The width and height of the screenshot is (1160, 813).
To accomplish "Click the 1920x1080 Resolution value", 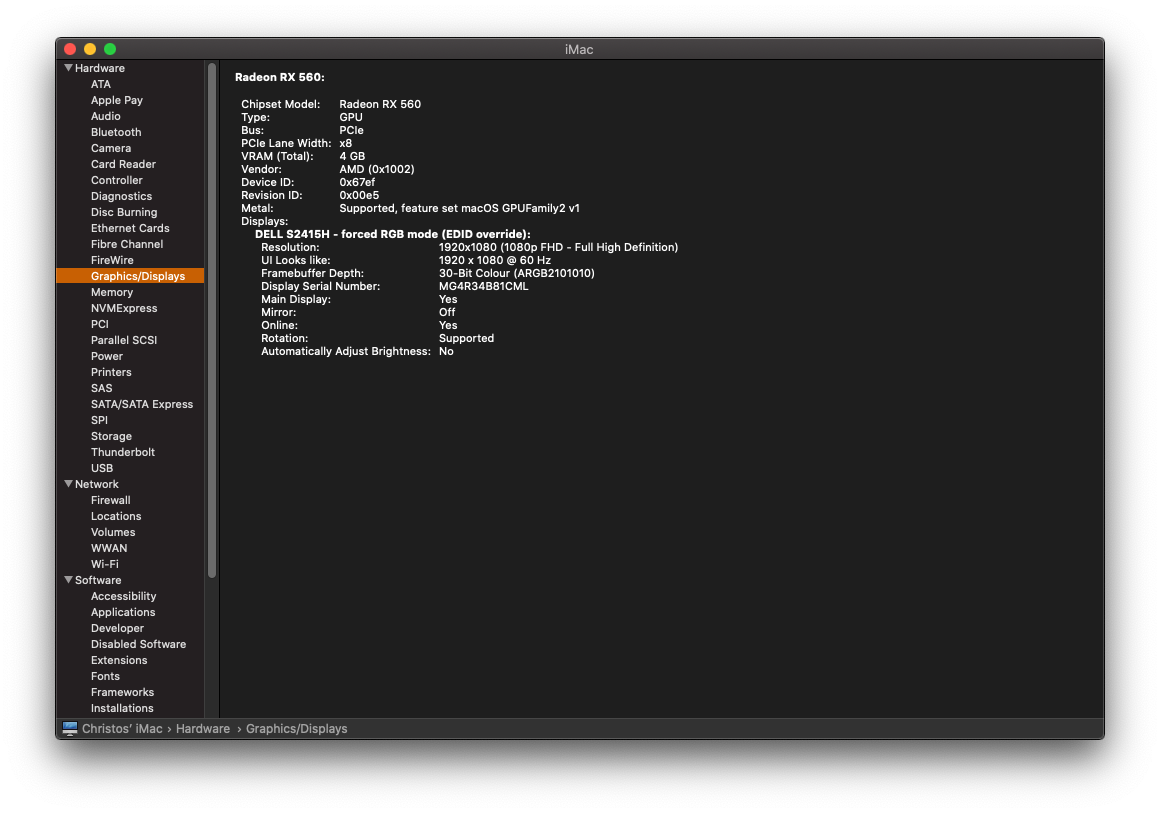I will coord(559,247).
